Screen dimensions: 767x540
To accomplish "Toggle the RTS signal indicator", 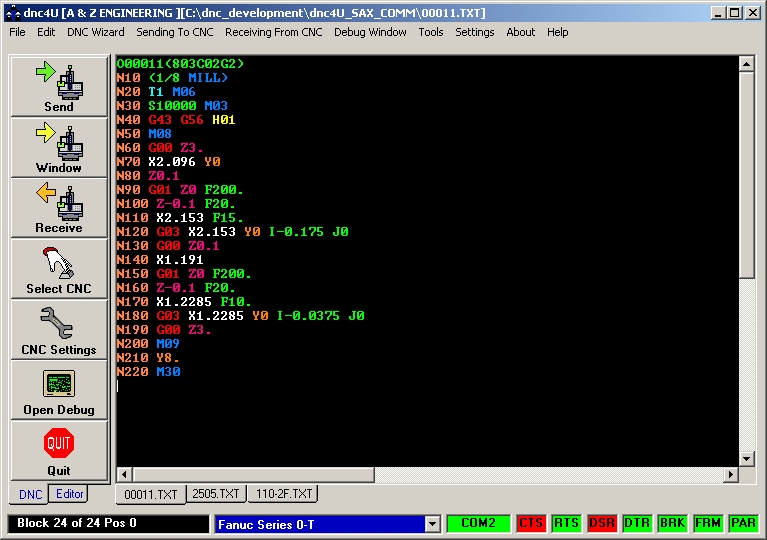I will pyautogui.click(x=566, y=523).
